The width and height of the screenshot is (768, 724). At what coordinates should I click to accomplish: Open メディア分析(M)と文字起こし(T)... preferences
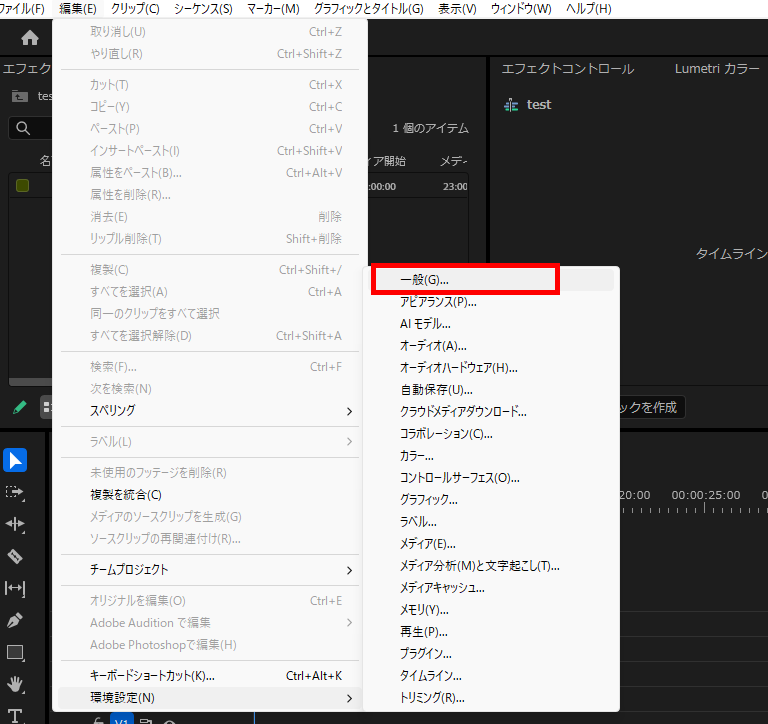point(491,566)
